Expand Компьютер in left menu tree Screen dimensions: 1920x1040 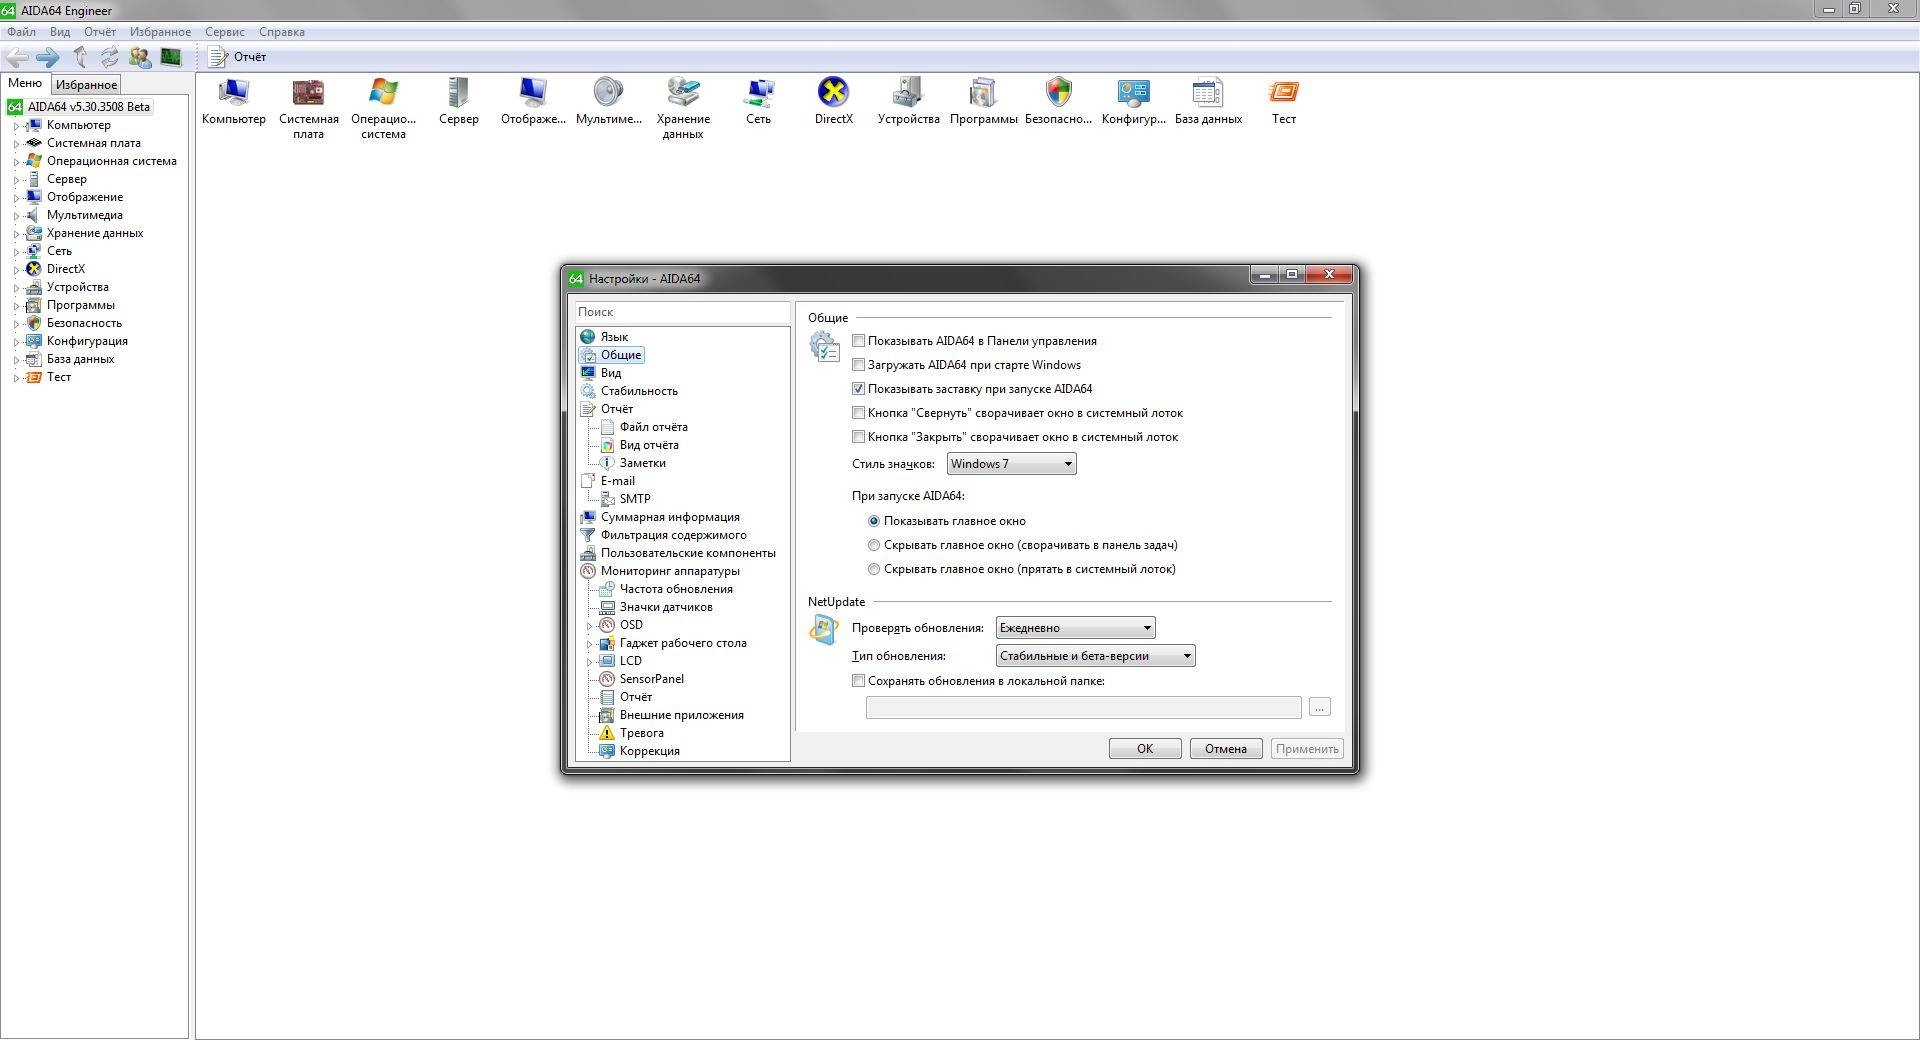pos(16,126)
